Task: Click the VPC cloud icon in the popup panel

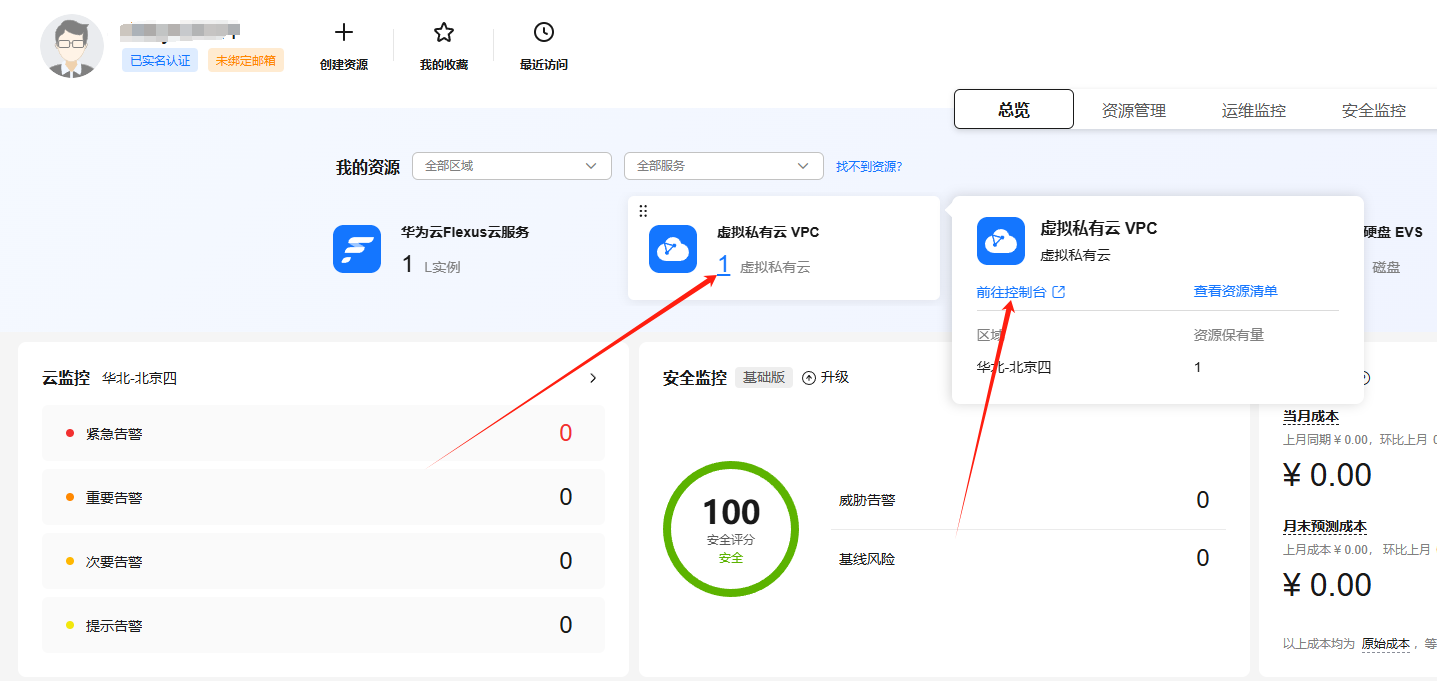Action: (1001, 241)
